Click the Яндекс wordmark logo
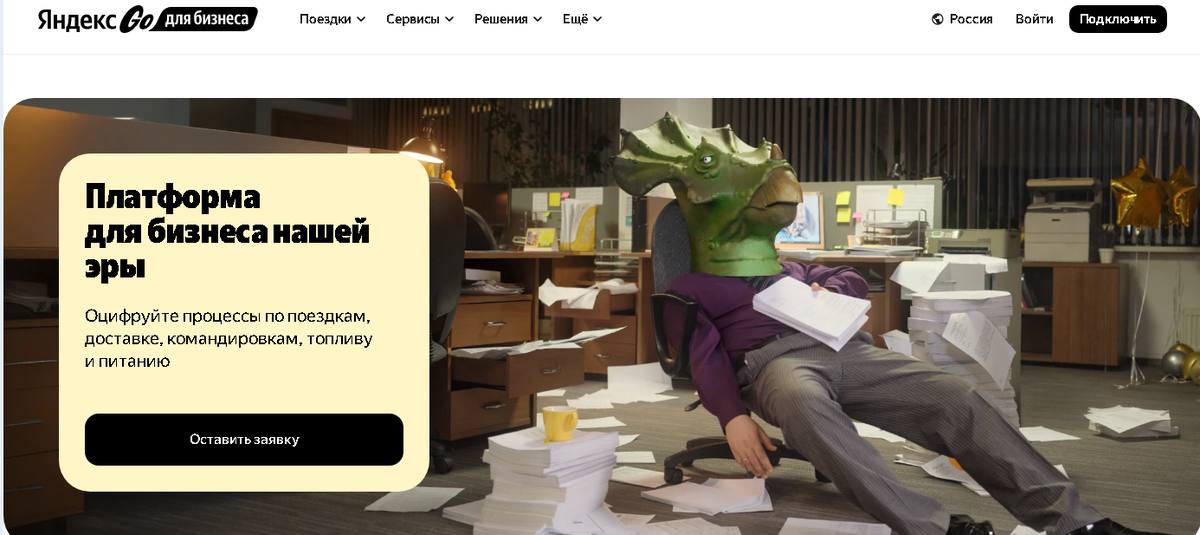This screenshot has width=1200, height=535. click(76, 21)
